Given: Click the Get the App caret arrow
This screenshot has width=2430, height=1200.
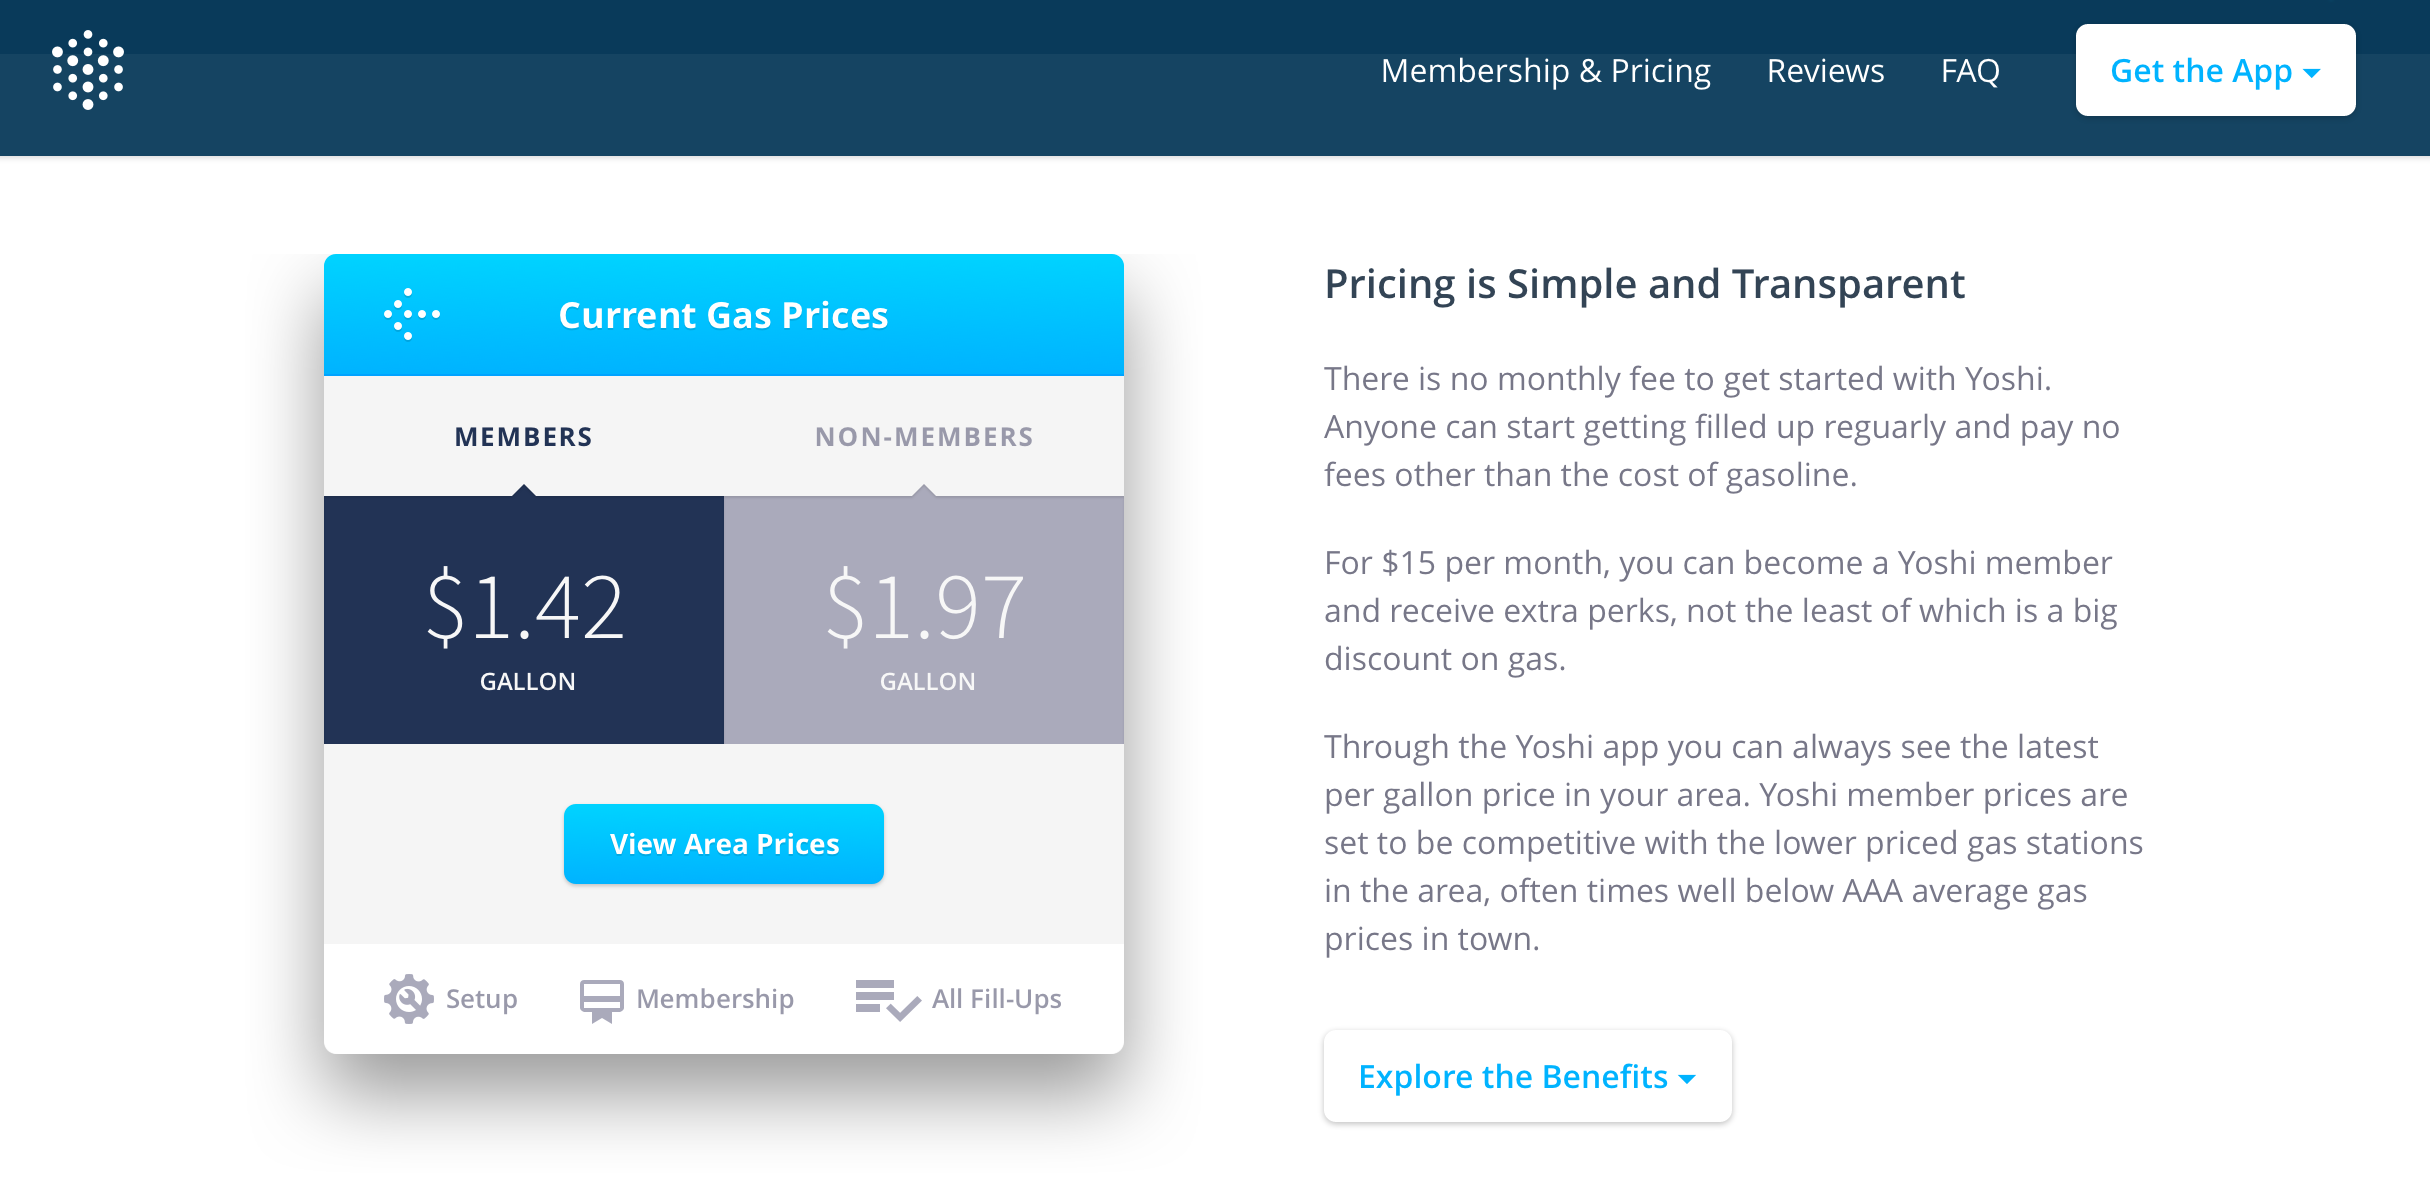Looking at the screenshot, I should 2311,73.
